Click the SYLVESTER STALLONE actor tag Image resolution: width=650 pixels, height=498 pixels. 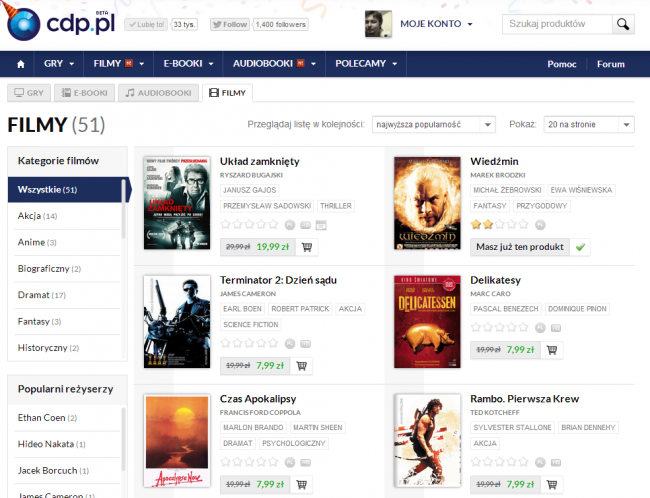click(512, 428)
